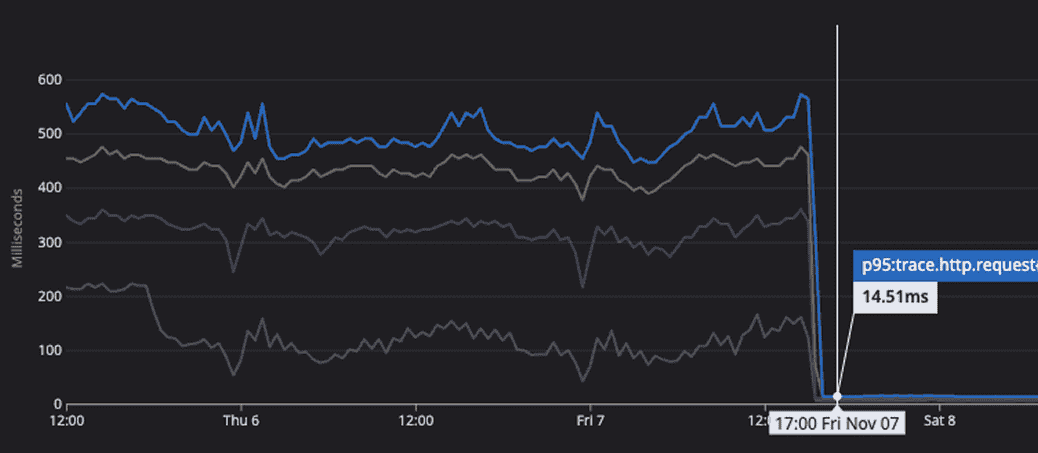
Task: Click the 300 y-axis tick label
Action: [51, 243]
